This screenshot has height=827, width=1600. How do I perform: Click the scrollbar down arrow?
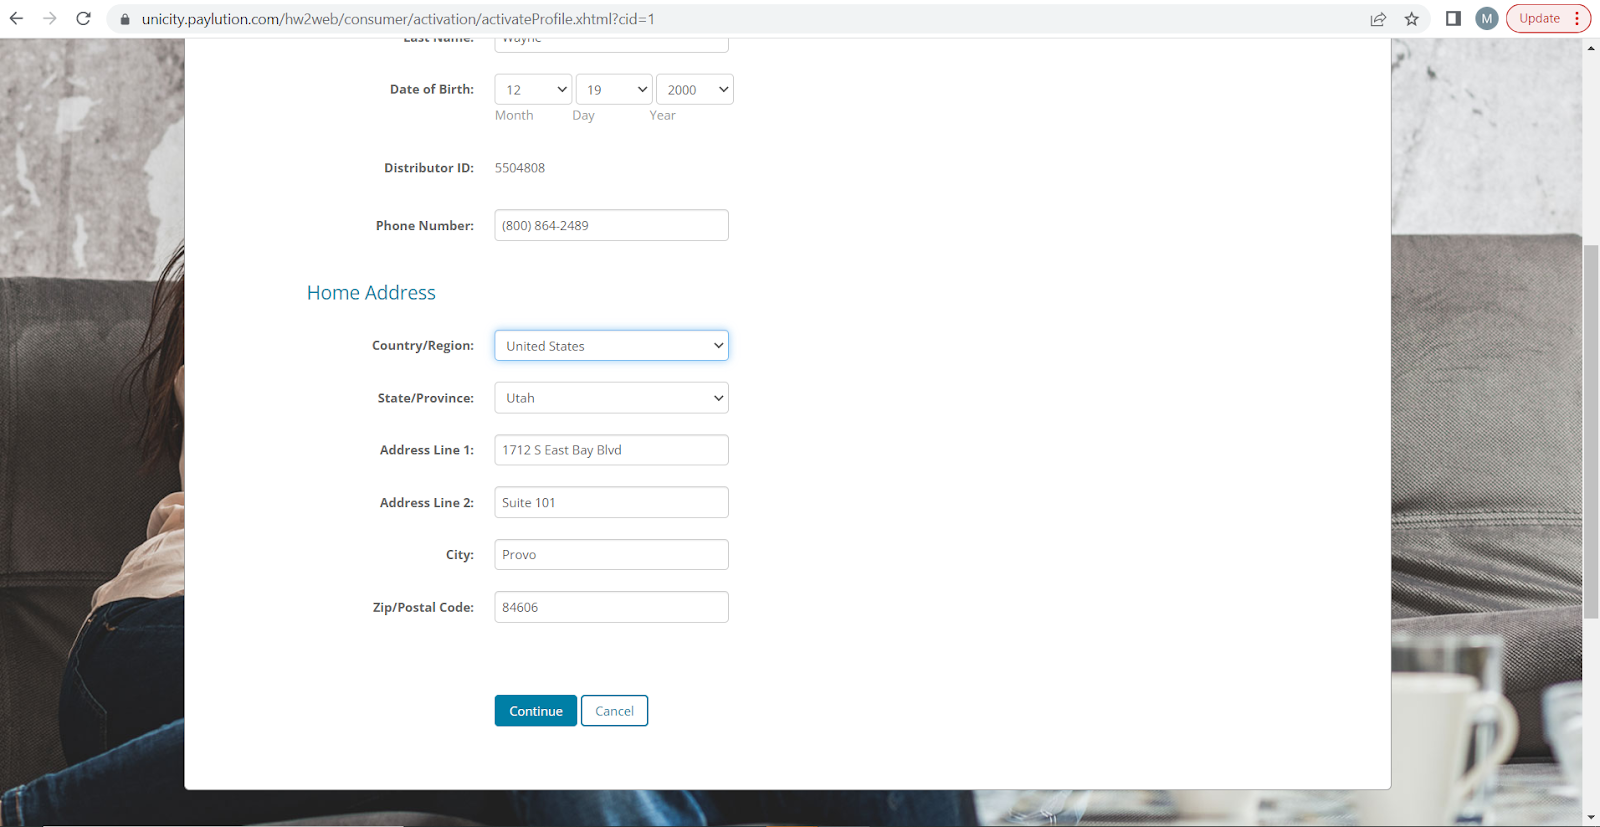pyautogui.click(x=1591, y=818)
